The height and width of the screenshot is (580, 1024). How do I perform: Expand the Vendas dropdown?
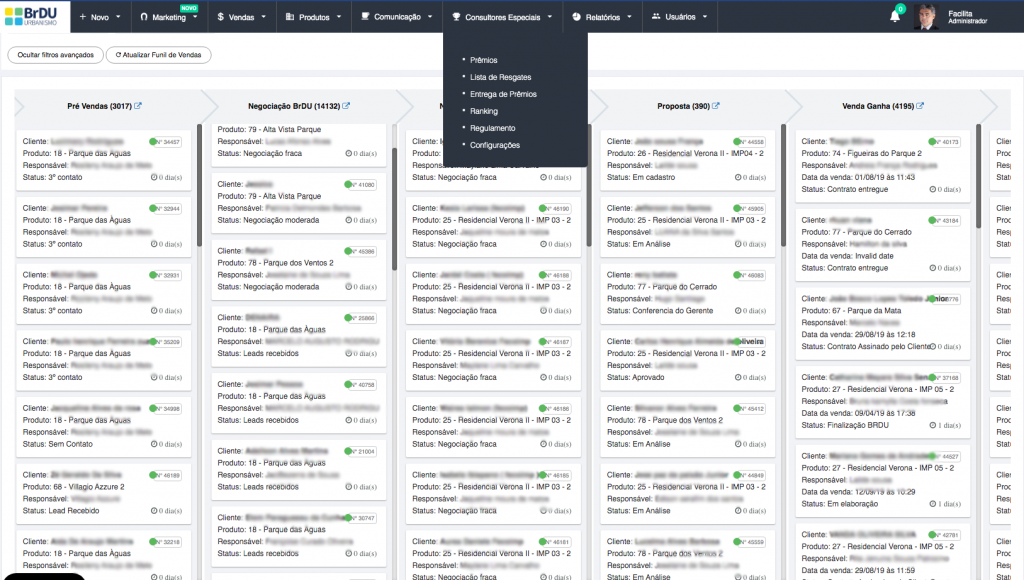(x=241, y=17)
